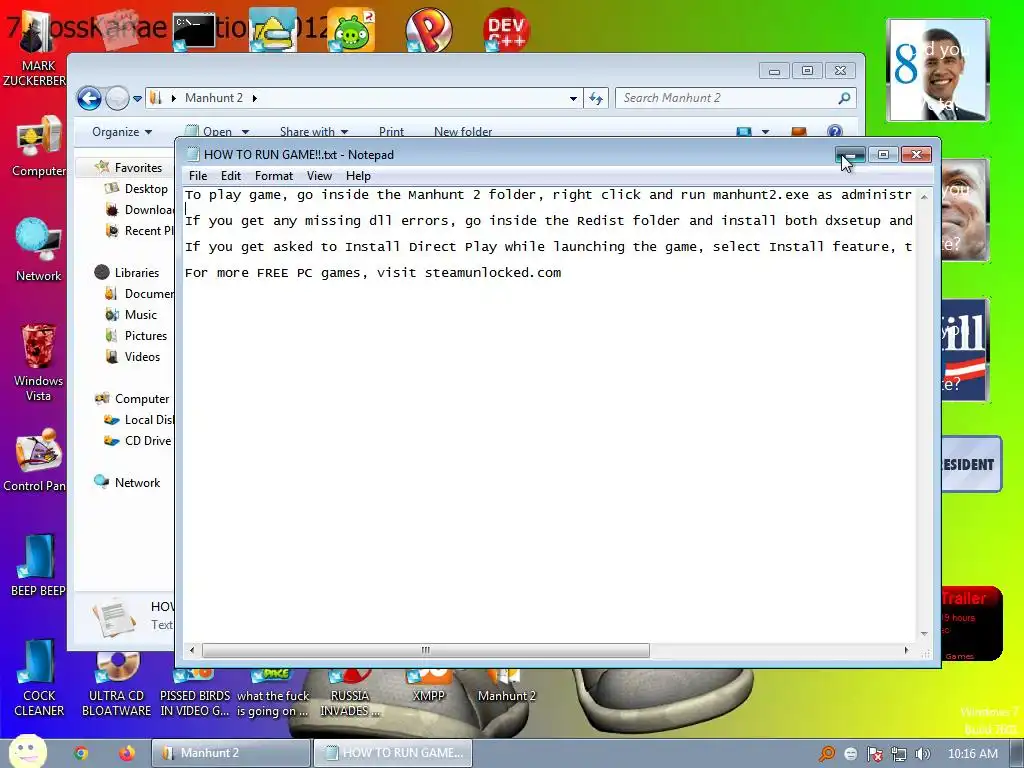
Task: Open Control Panel desktop icon
Action: click(x=36, y=460)
